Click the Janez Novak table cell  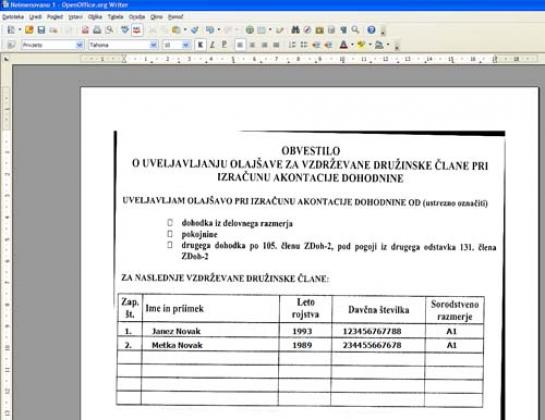211,331
